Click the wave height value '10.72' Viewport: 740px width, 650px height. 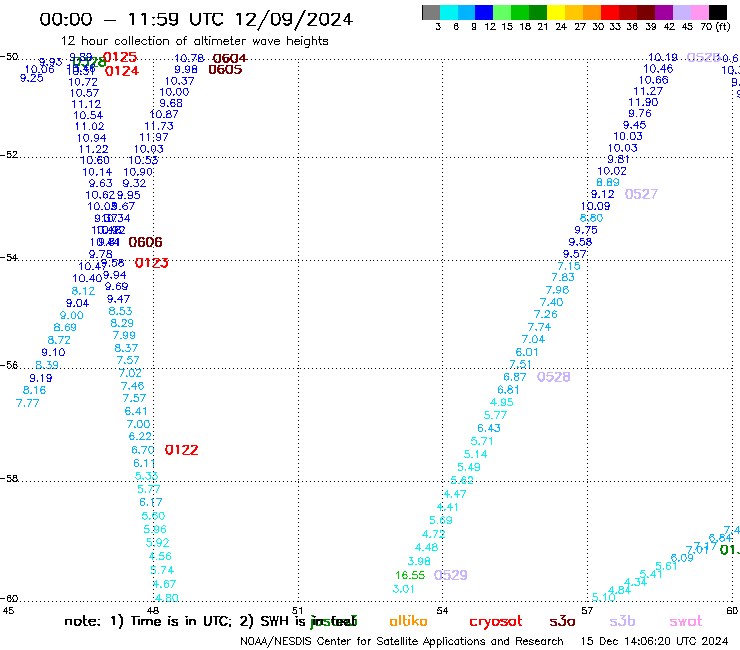83,82
